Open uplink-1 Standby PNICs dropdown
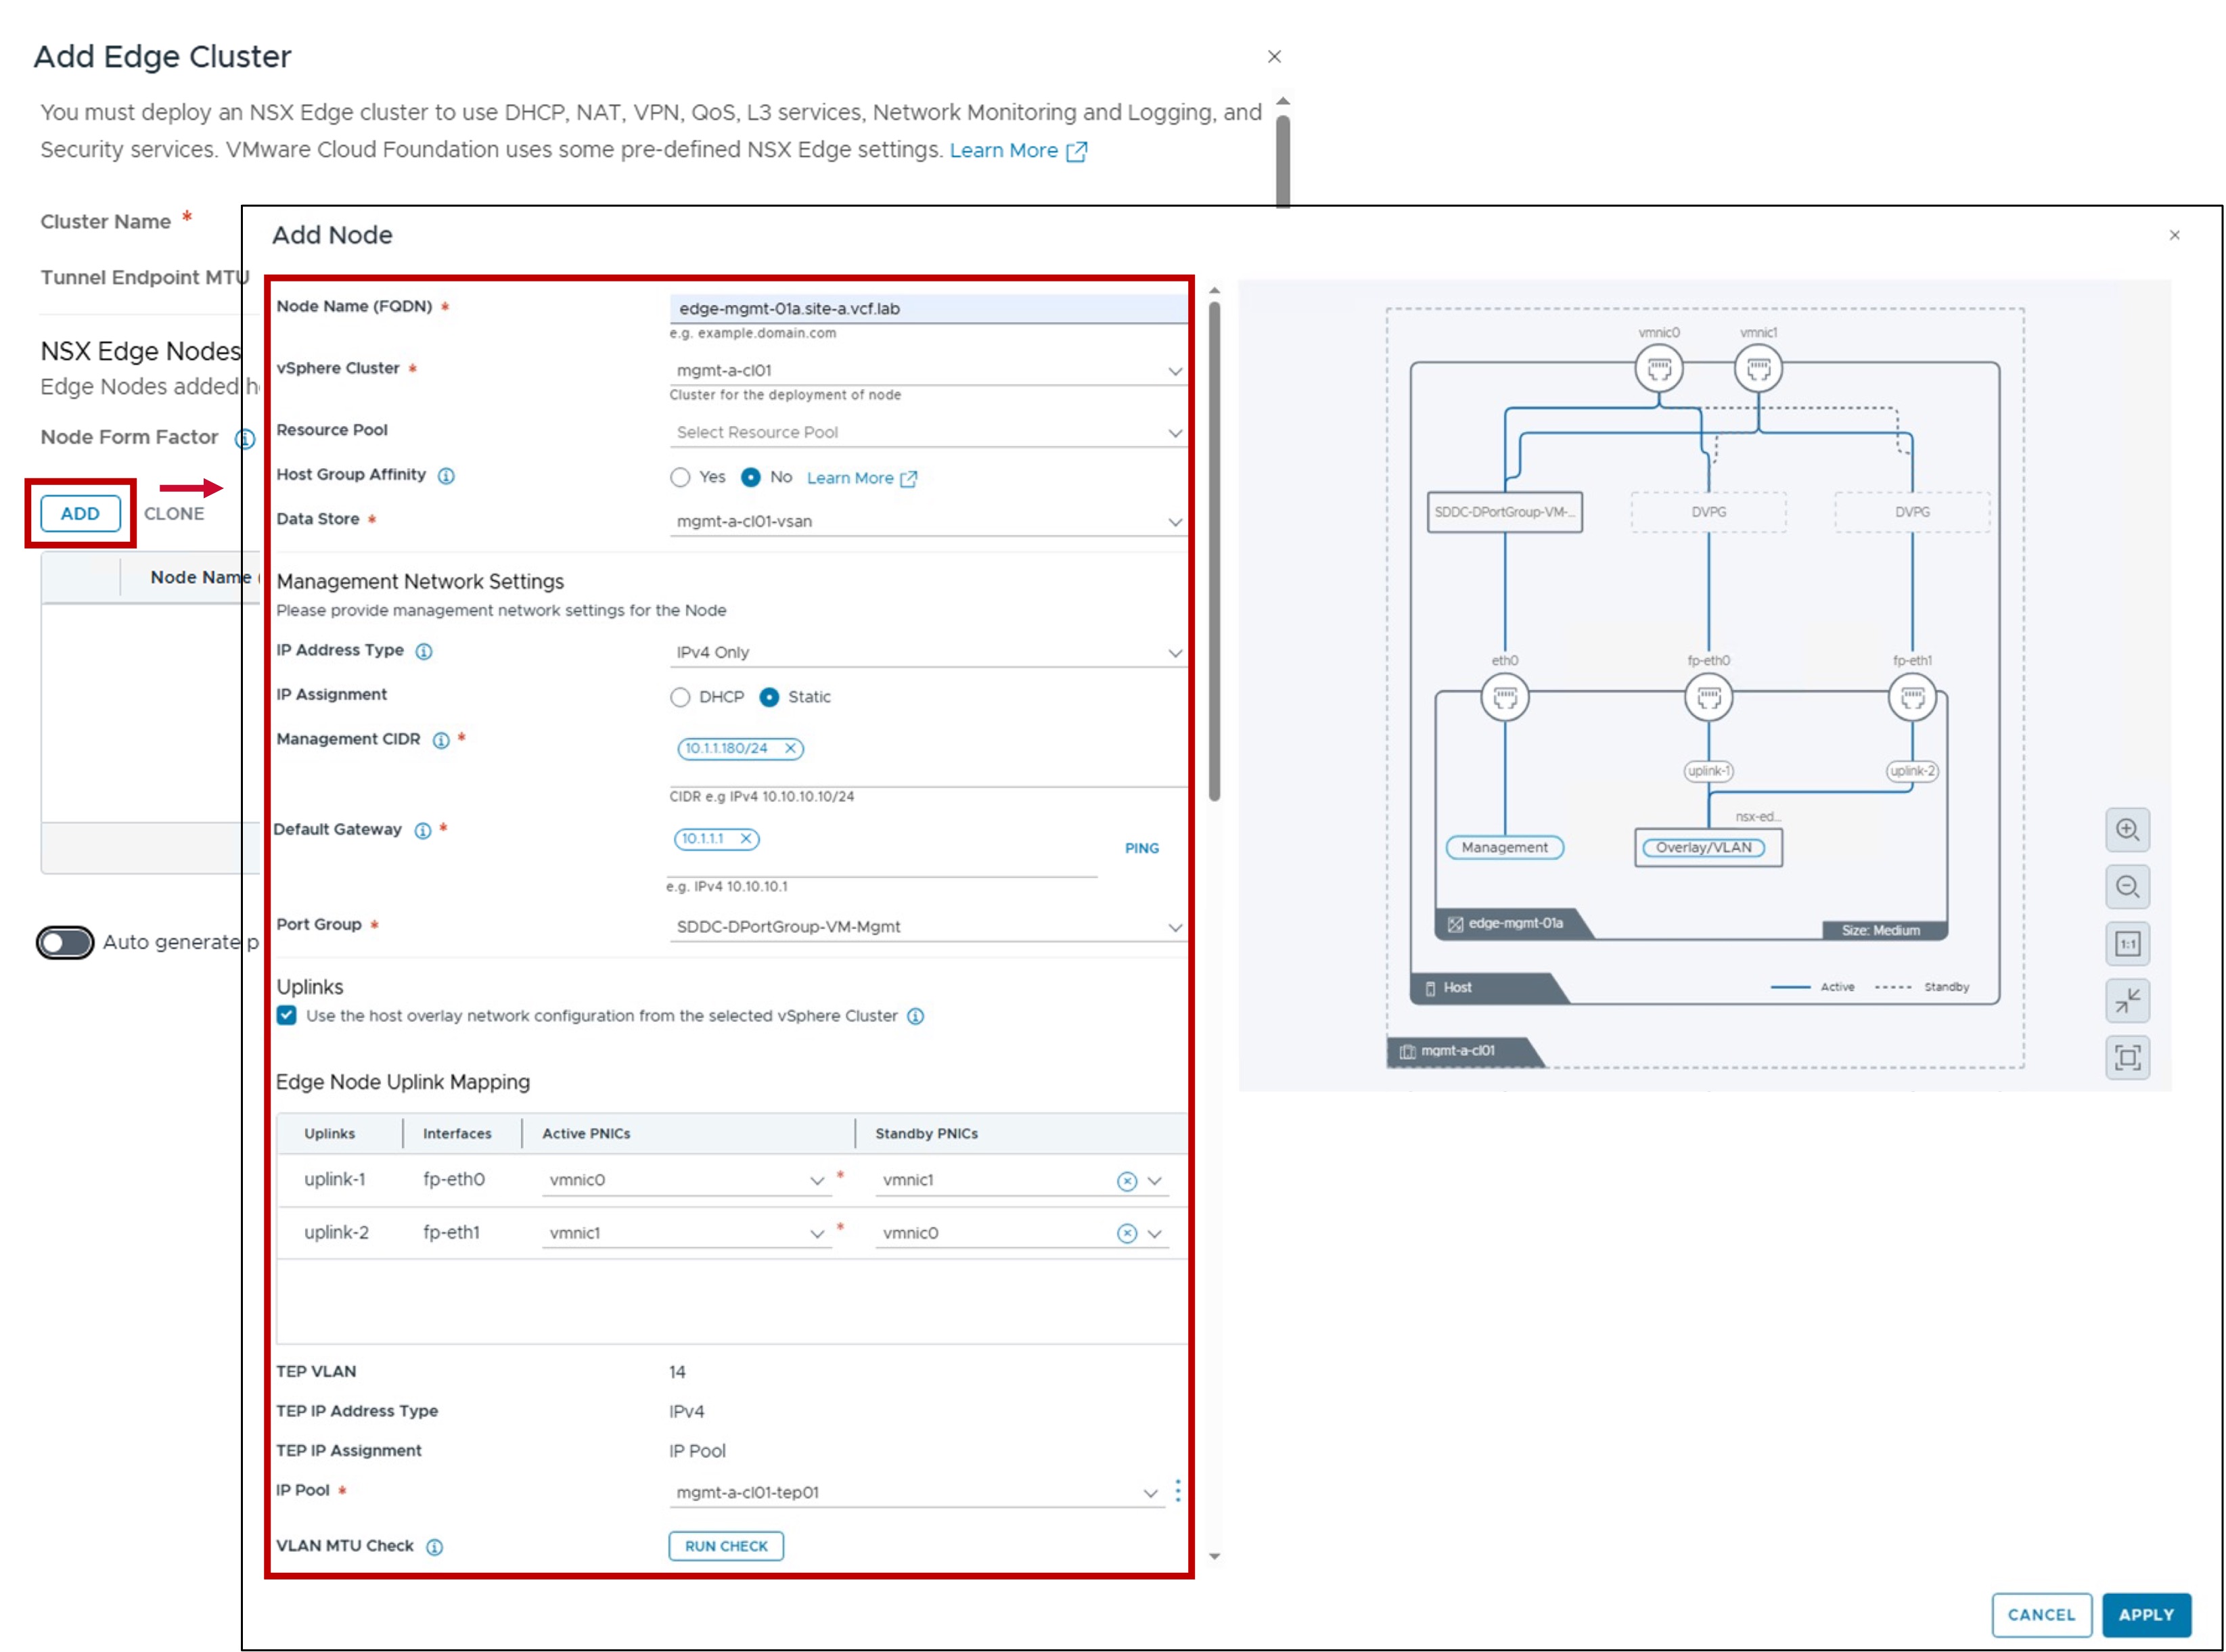2226x1652 pixels. point(1155,1182)
